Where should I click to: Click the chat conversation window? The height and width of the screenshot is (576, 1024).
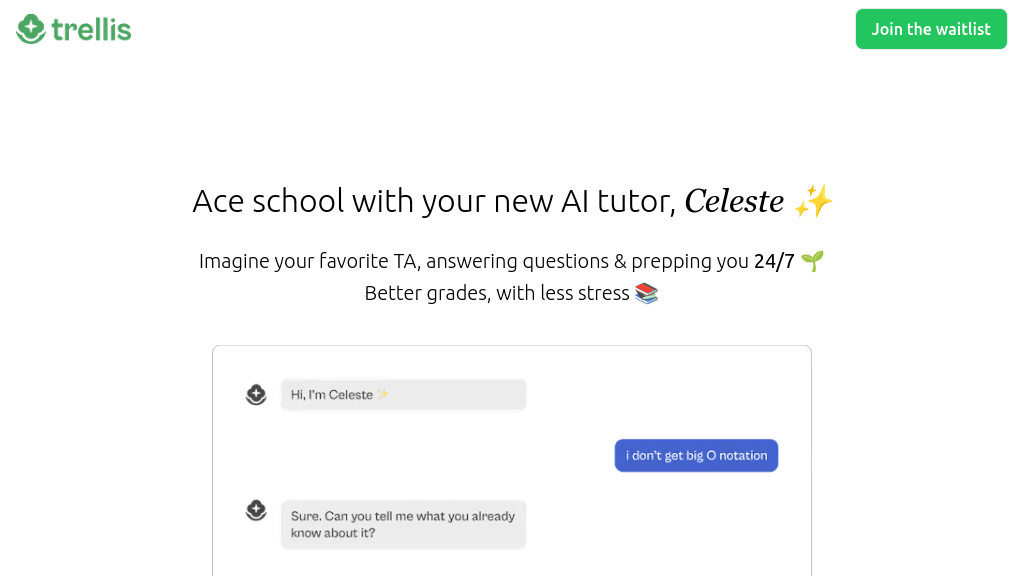coord(512,460)
